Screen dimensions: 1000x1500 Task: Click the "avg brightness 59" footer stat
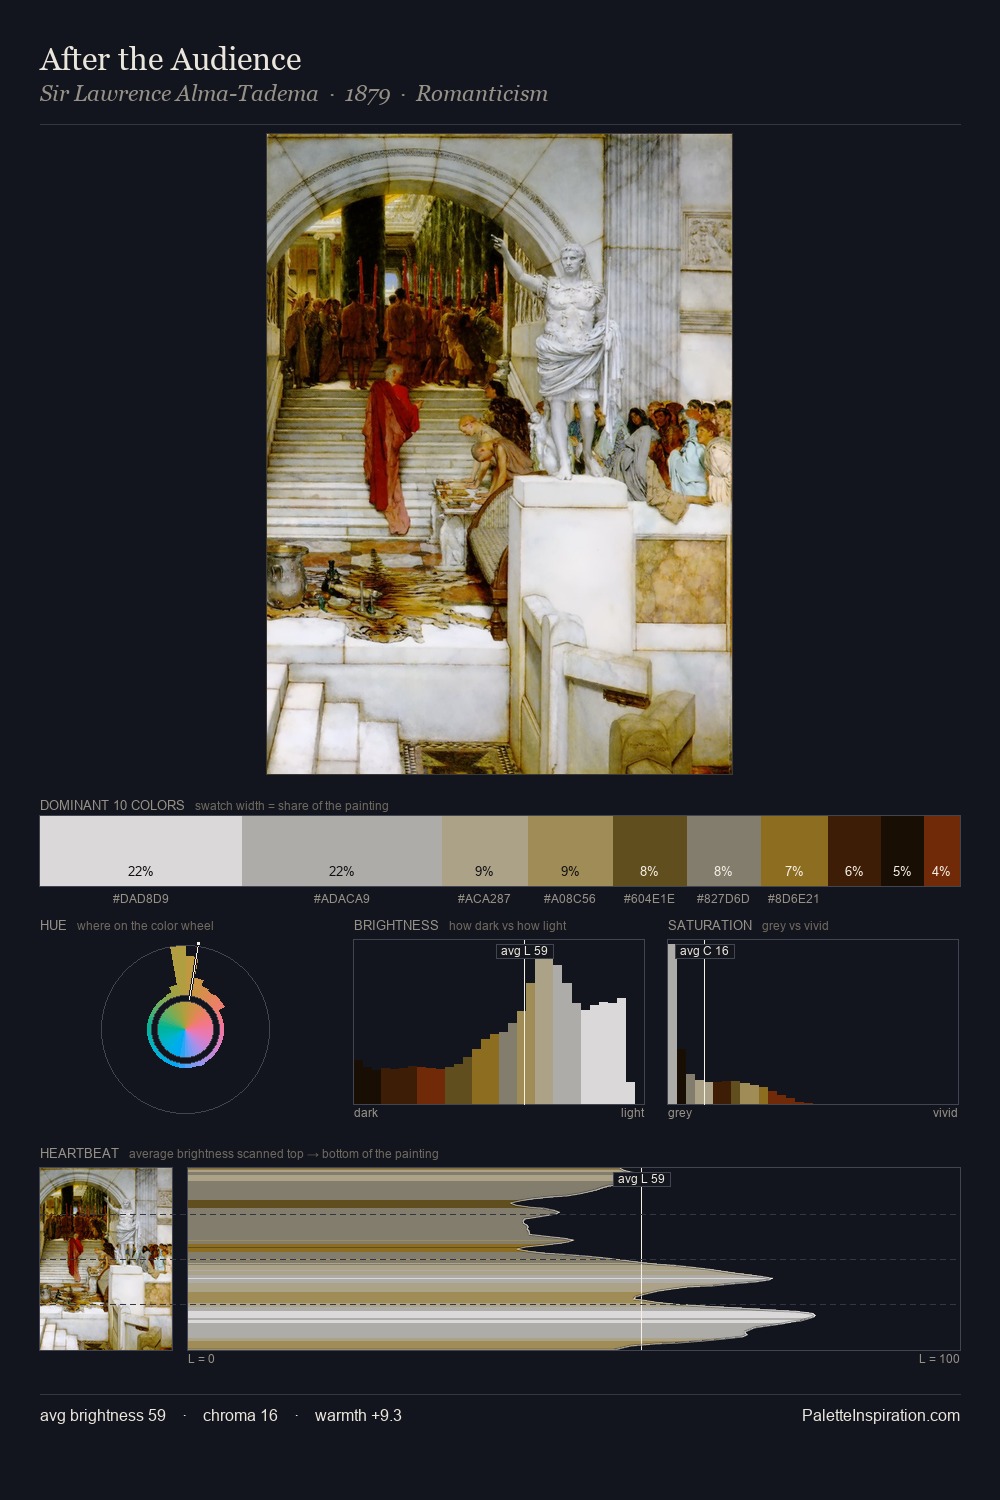point(103,1416)
